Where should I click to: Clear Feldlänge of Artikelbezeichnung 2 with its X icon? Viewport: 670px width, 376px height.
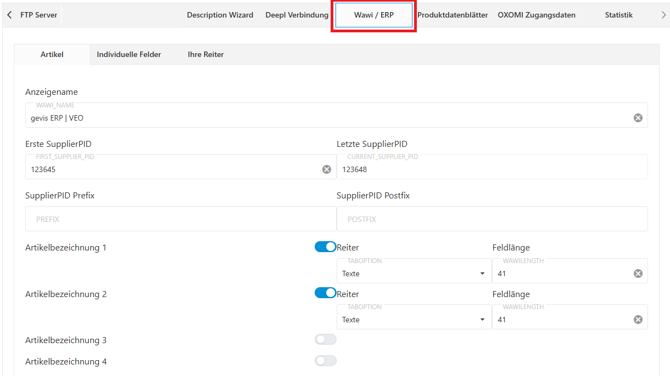tap(638, 320)
